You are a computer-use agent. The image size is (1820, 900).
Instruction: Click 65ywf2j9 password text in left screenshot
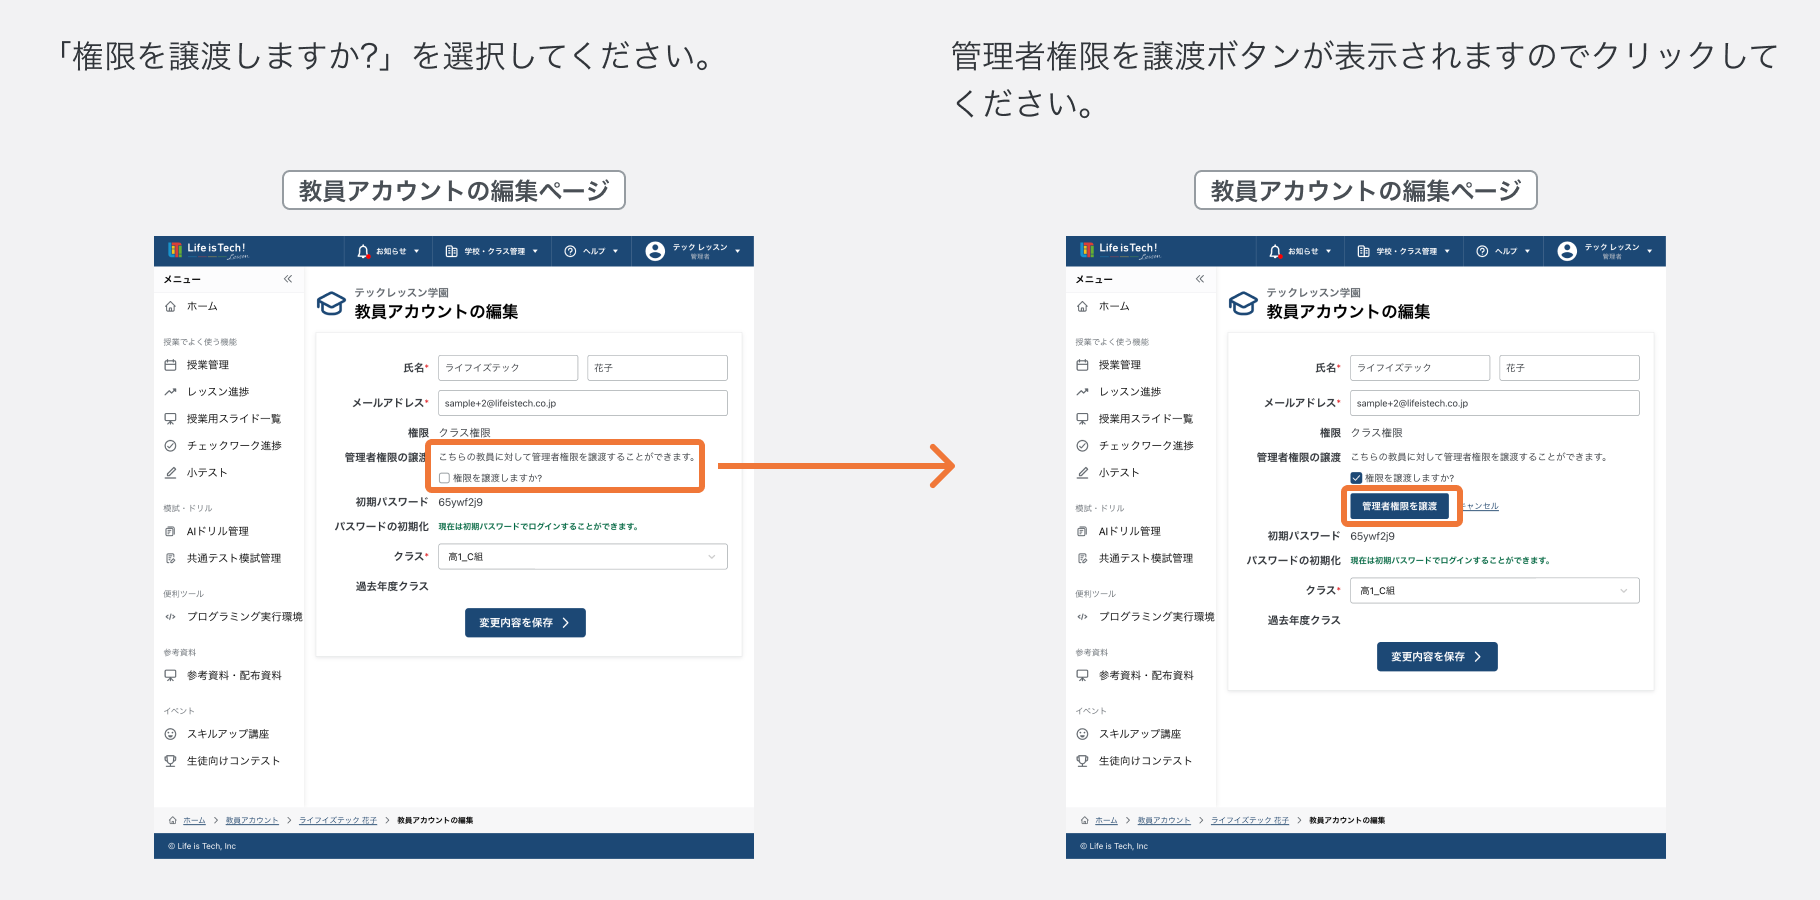[460, 502]
